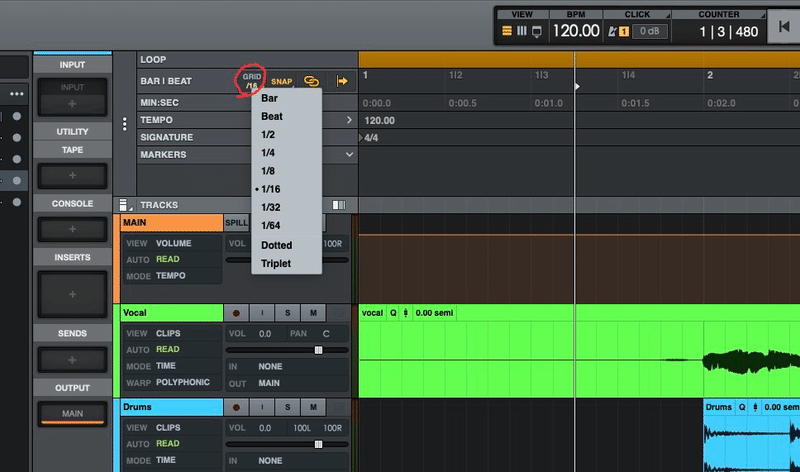The height and width of the screenshot is (472, 800).
Task: Add a TAPE slot with plus
Action: 72,176
